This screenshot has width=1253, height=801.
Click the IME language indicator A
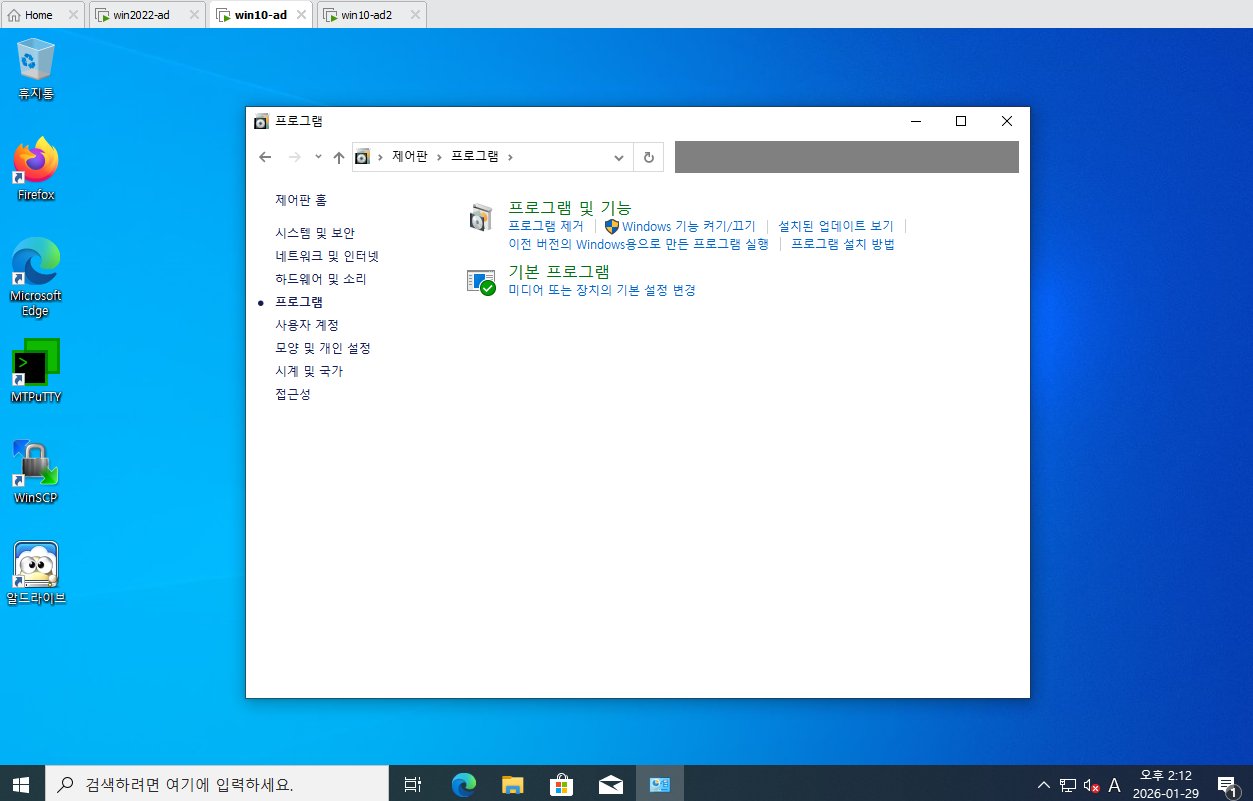1115,785
